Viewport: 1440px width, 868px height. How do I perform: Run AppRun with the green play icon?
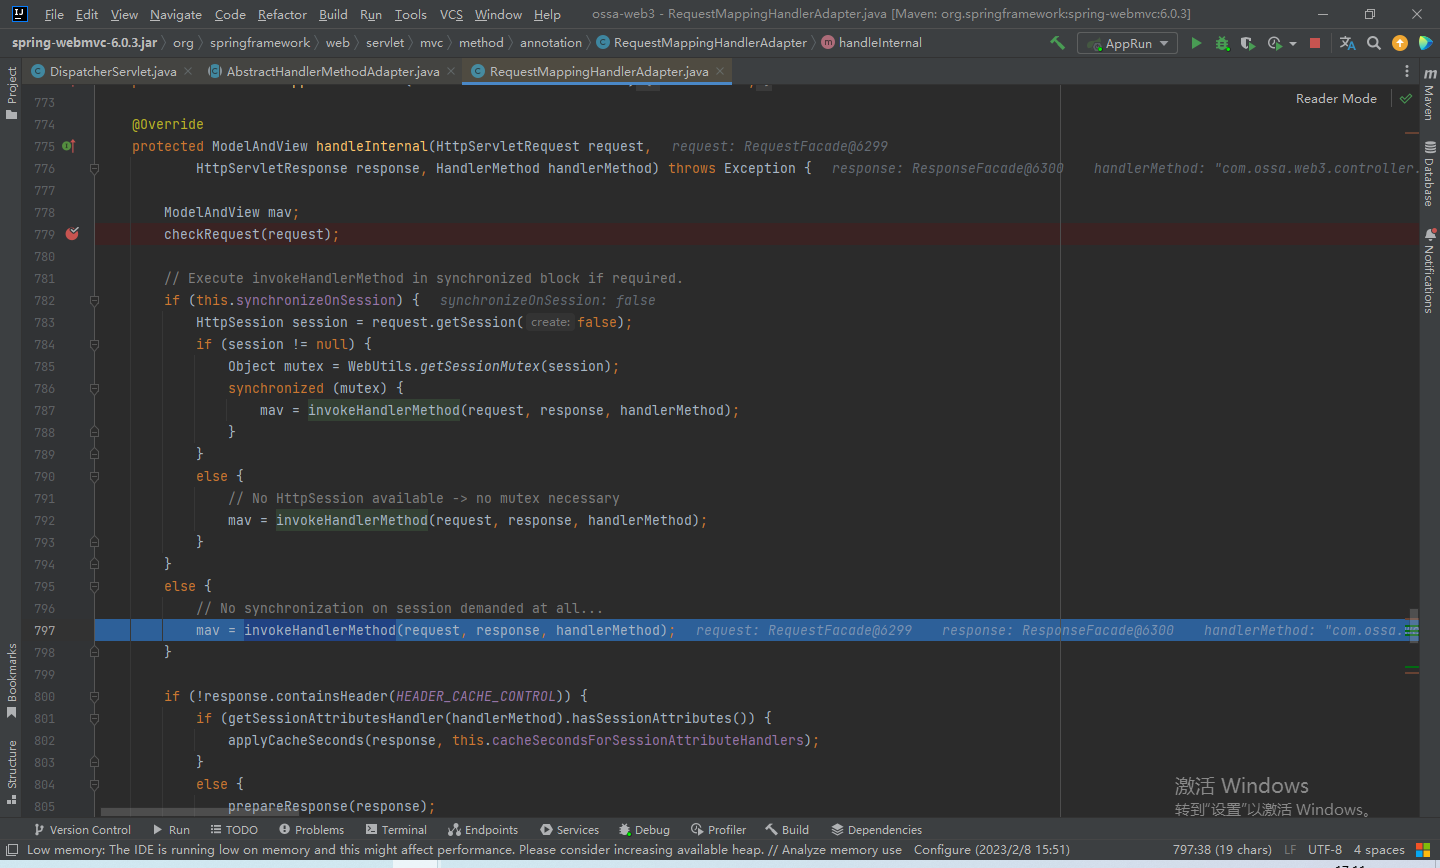click(1196, 43)
